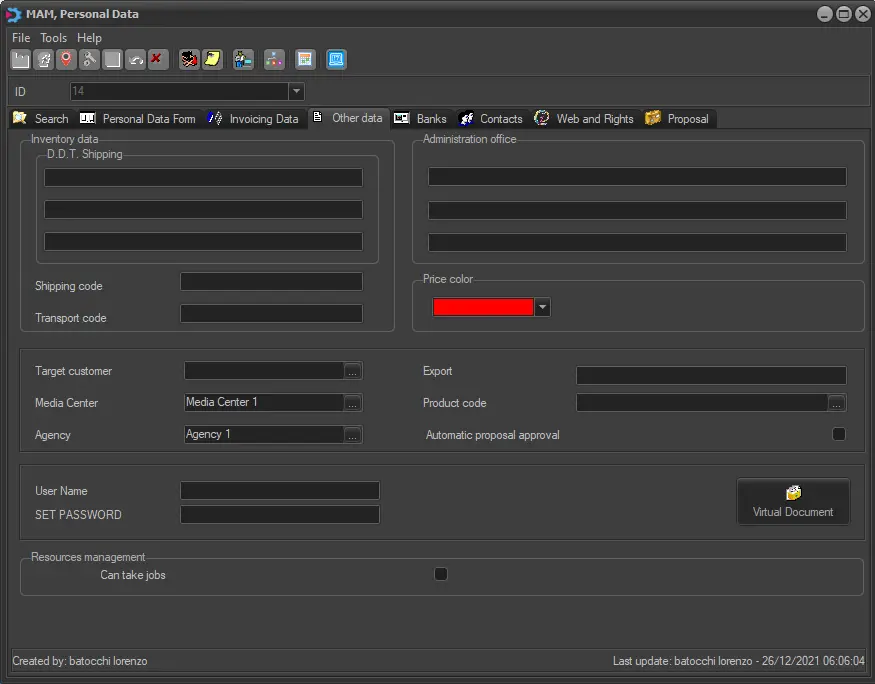This screenshot has height=684, width=875.
Task: Click the wrench tools toolbar icon
Action: 89,60
